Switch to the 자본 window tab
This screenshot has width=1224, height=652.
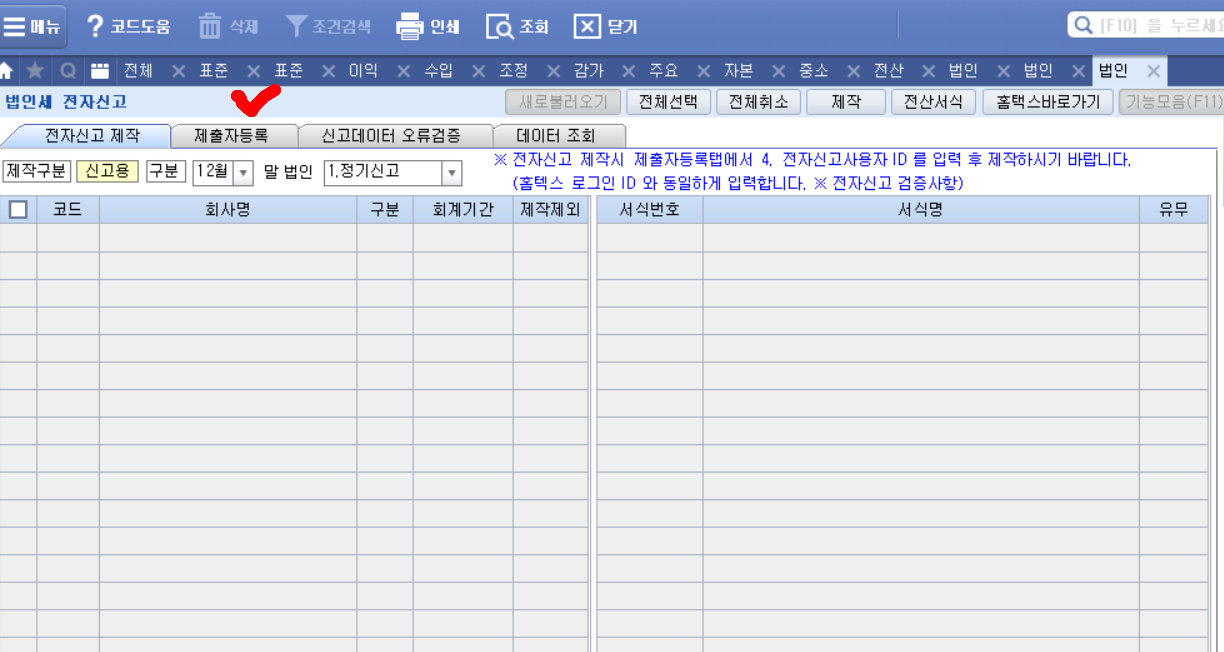click(x=738, y=71)
